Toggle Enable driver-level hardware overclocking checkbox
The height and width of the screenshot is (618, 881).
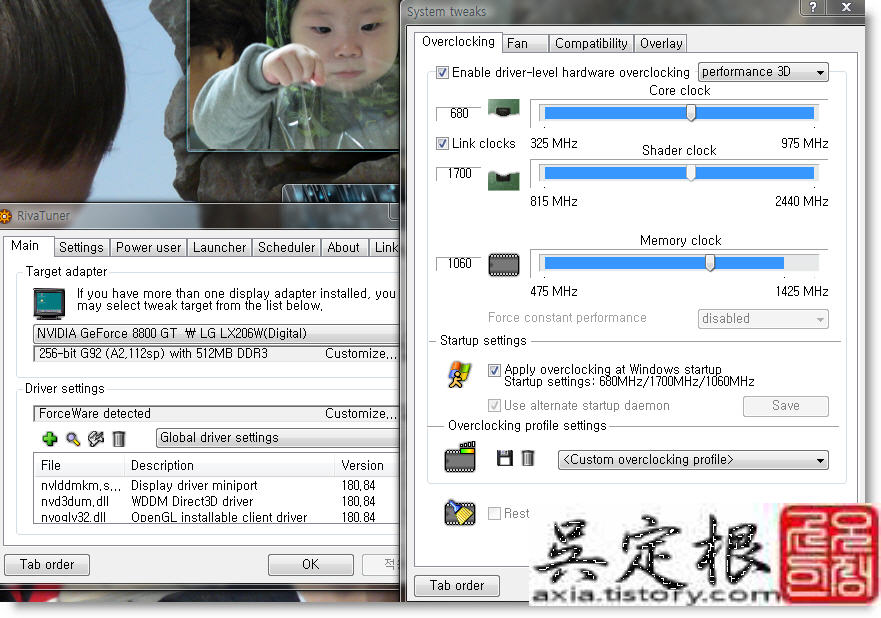pyautogui.click(x=442, y=72)
